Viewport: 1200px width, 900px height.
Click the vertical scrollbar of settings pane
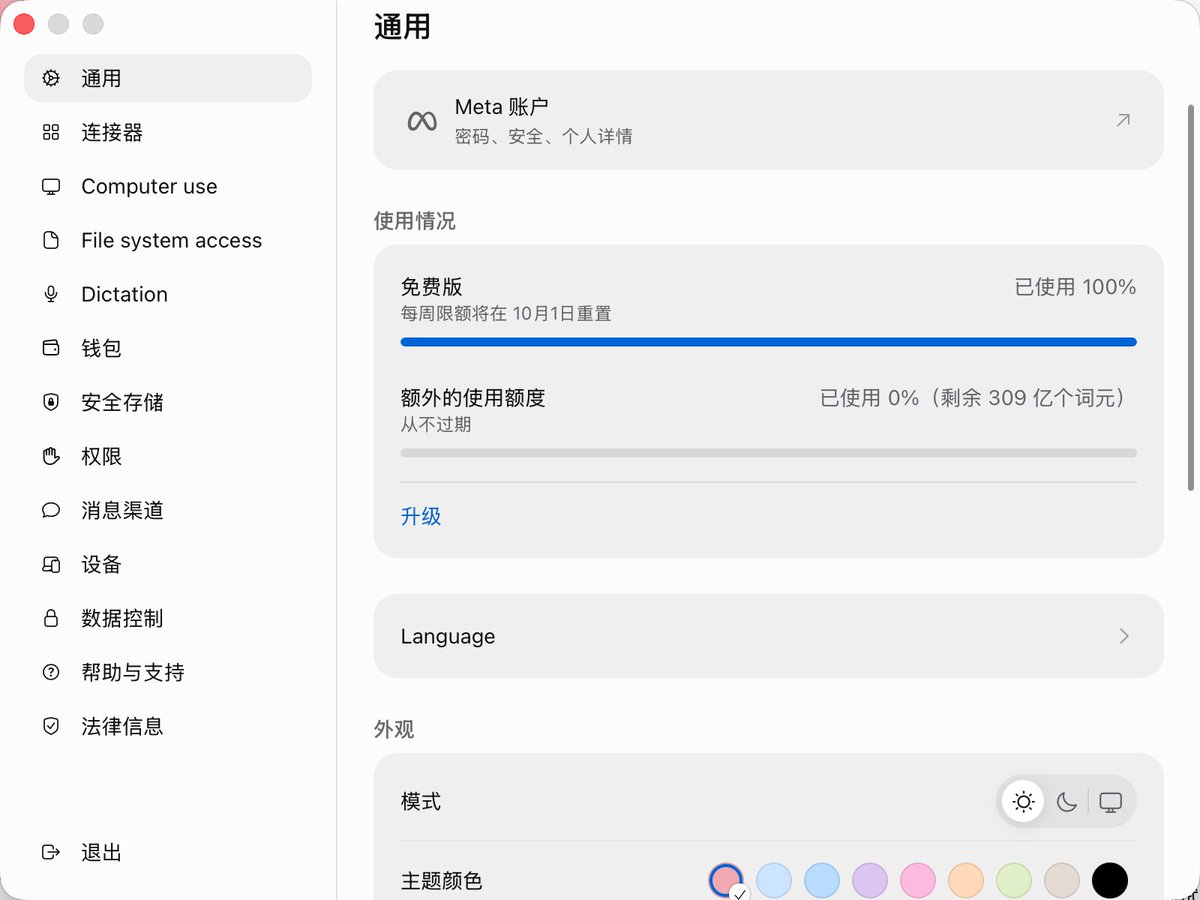click(x=1190, y=296)
